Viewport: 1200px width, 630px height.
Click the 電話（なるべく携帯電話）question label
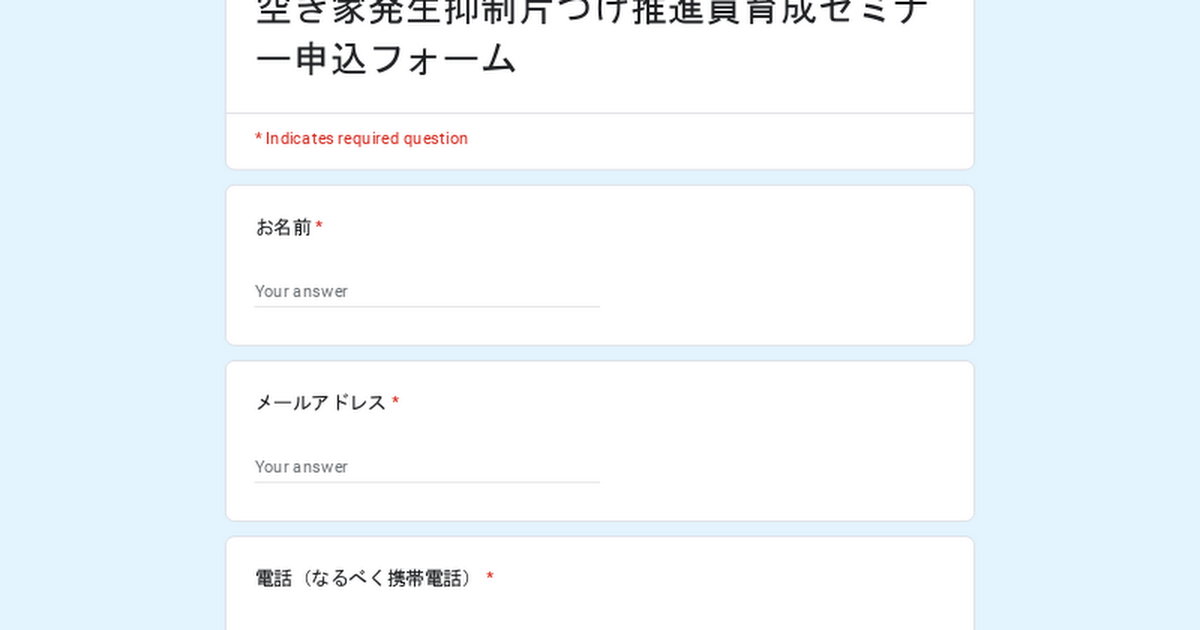[364, 579]
